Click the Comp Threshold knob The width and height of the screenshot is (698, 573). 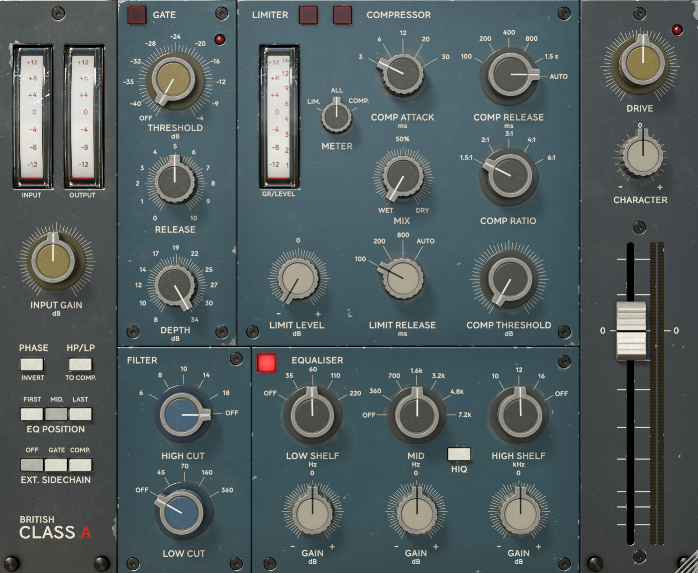click(x=510, y=280)
